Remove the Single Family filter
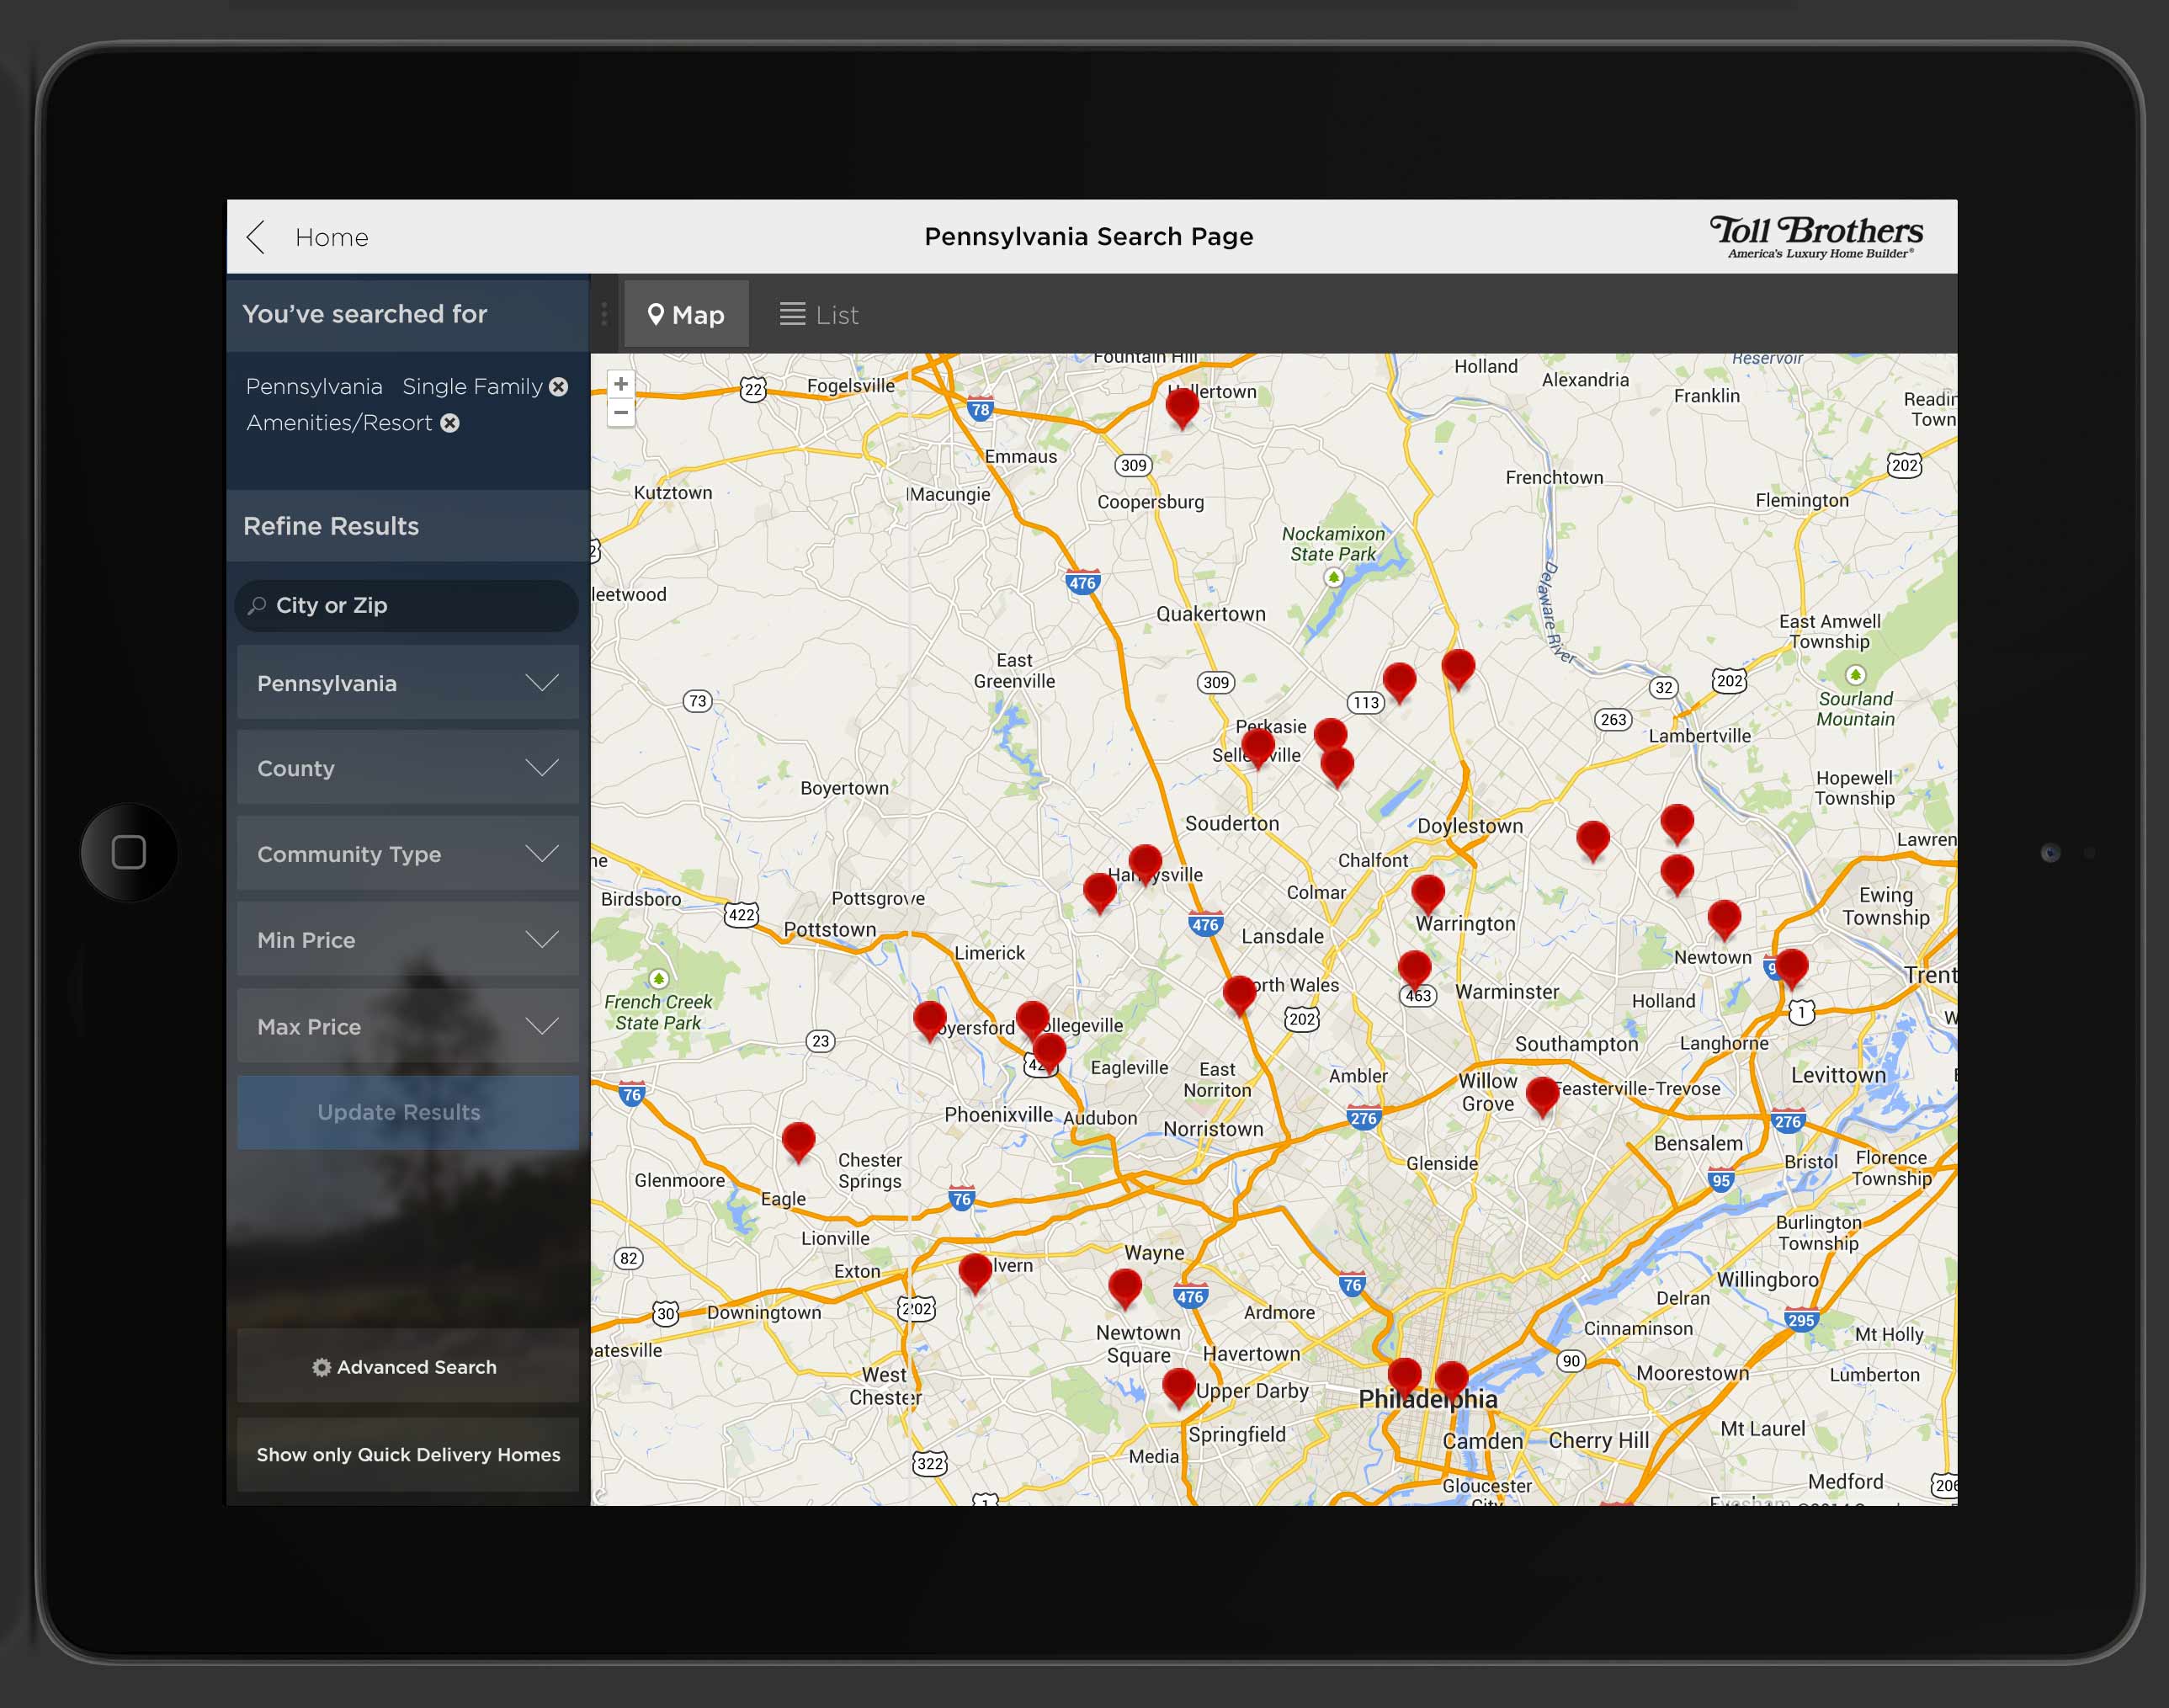 558,386
